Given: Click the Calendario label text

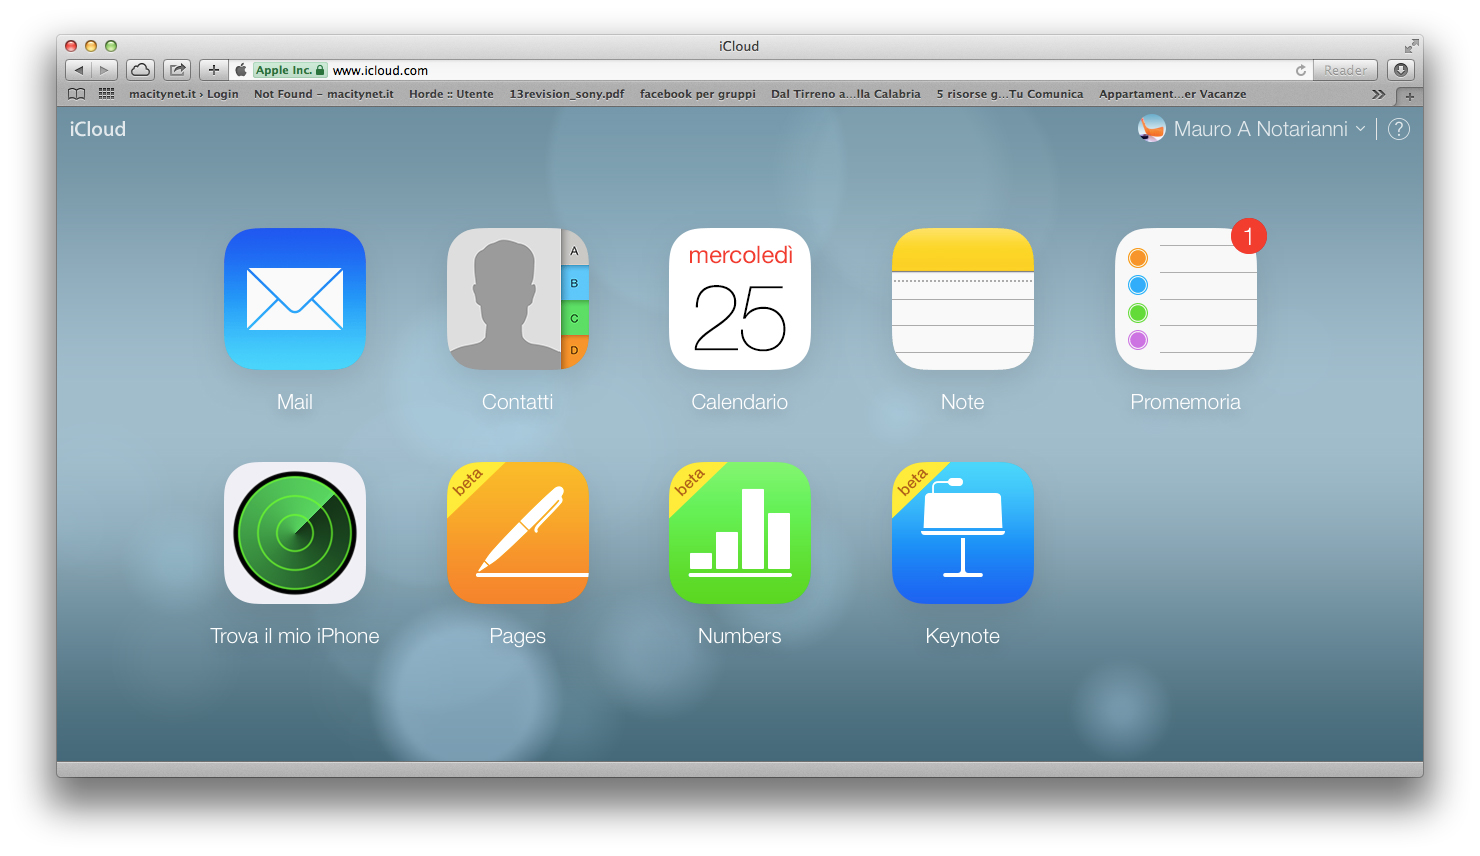Looking at the screenshot, I should (x=740, y=402).
